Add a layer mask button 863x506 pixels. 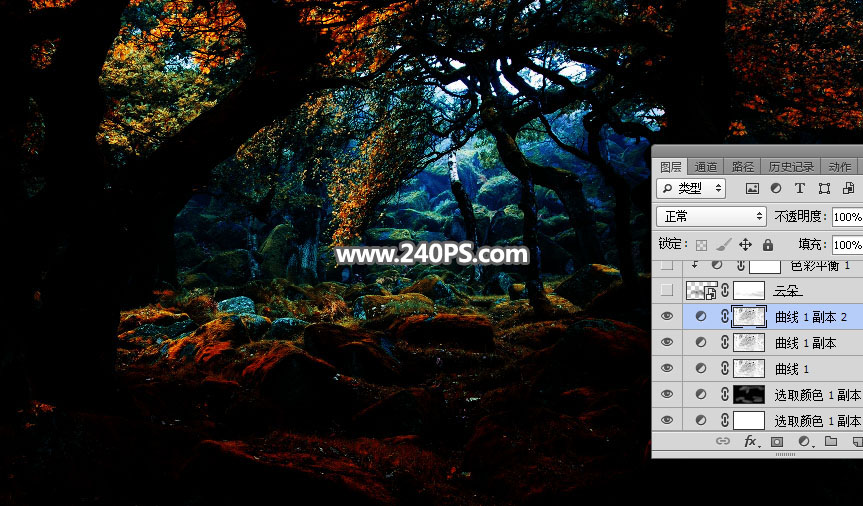[x=777, y=442]
